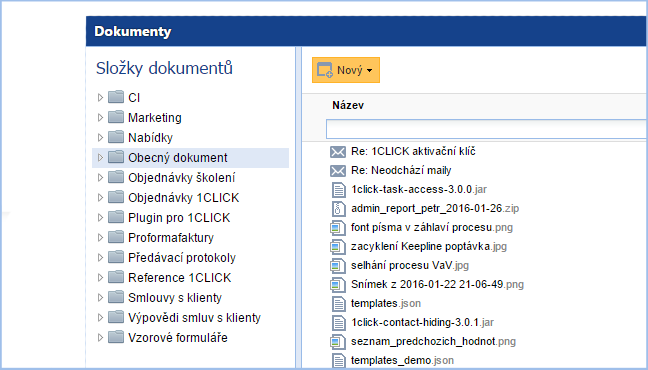
Task: Click the Výpovědi smluv s klienty folder icon
Action: pyautogui.click(x=116, y=317)
